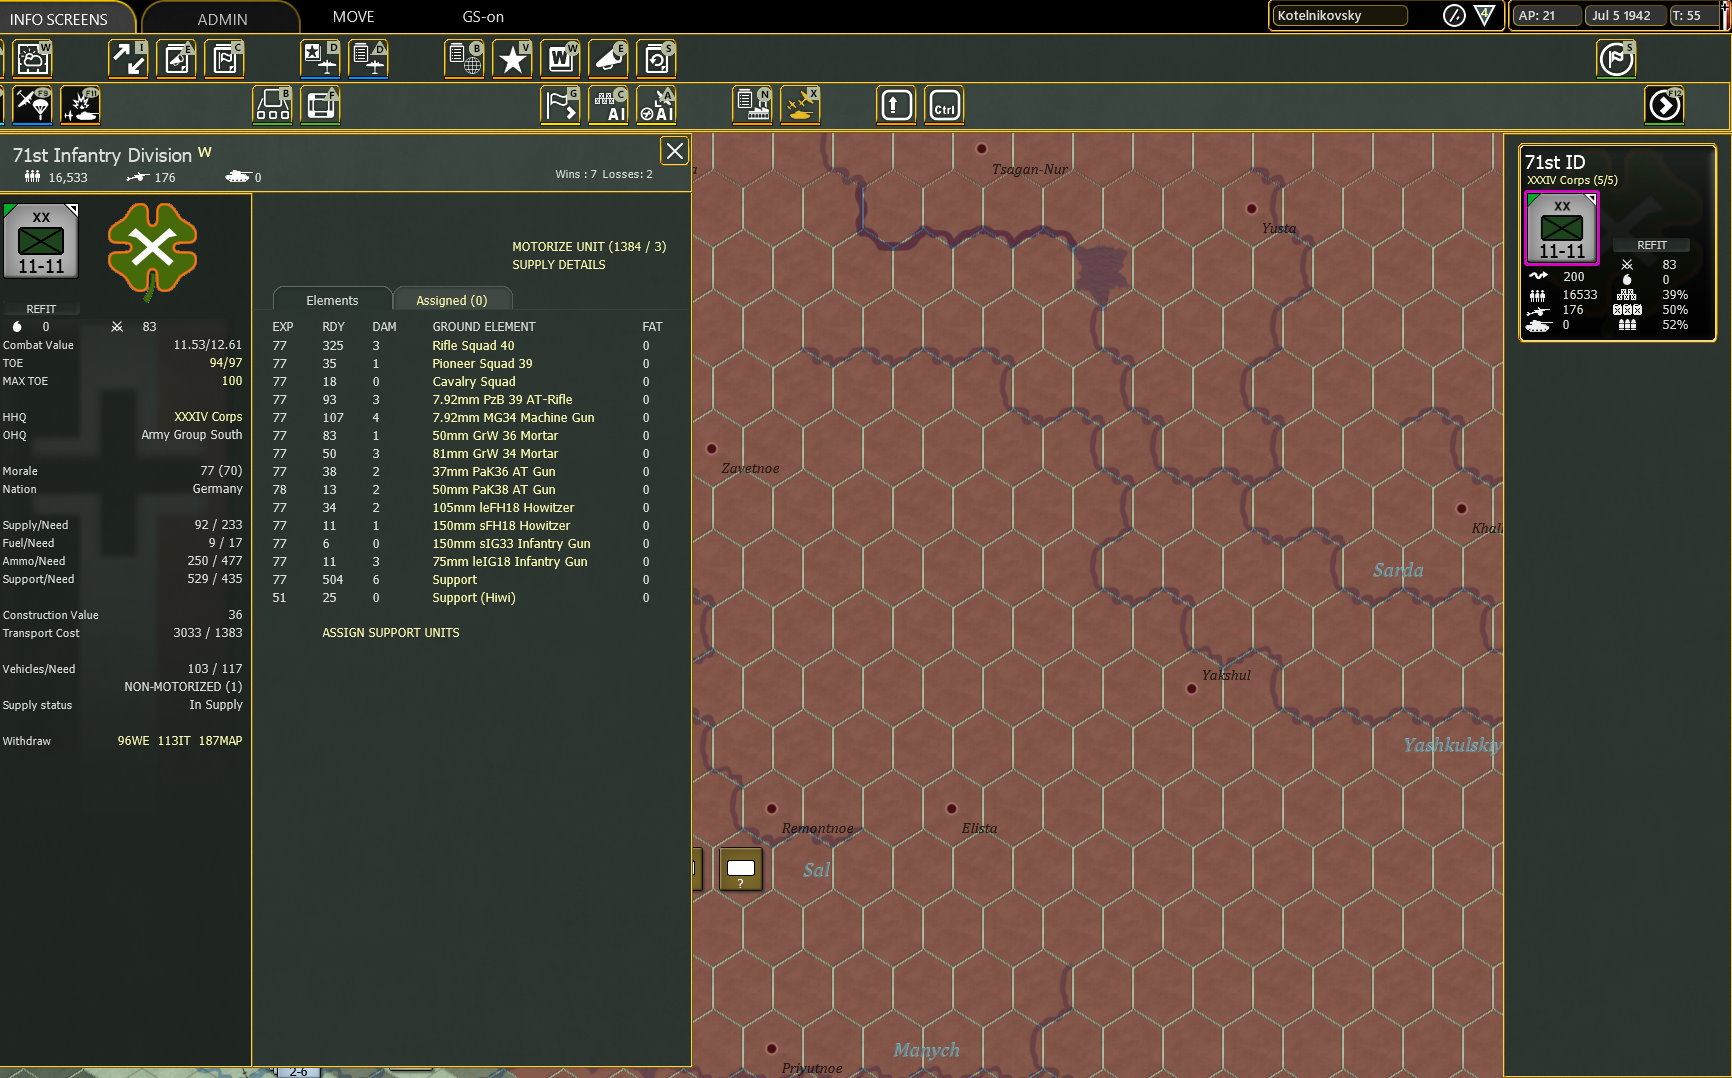Viewport: 1732px width, 1078px height.
Task: Click the rail car icon with B hotkey
Action: (x=272, y=105)
